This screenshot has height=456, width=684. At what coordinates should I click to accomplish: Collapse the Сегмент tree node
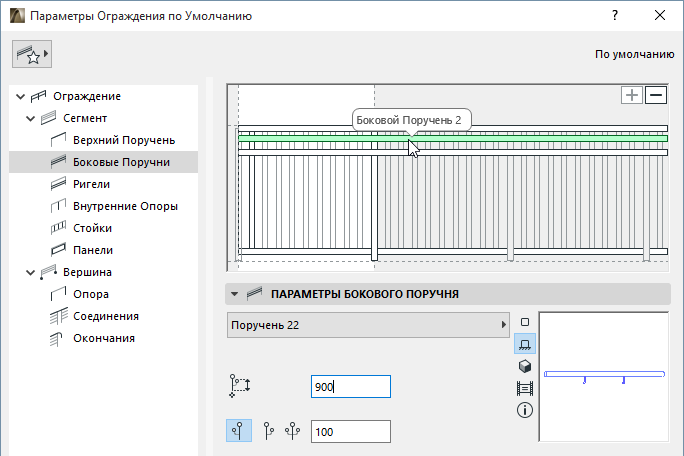[x=31, y=118]
